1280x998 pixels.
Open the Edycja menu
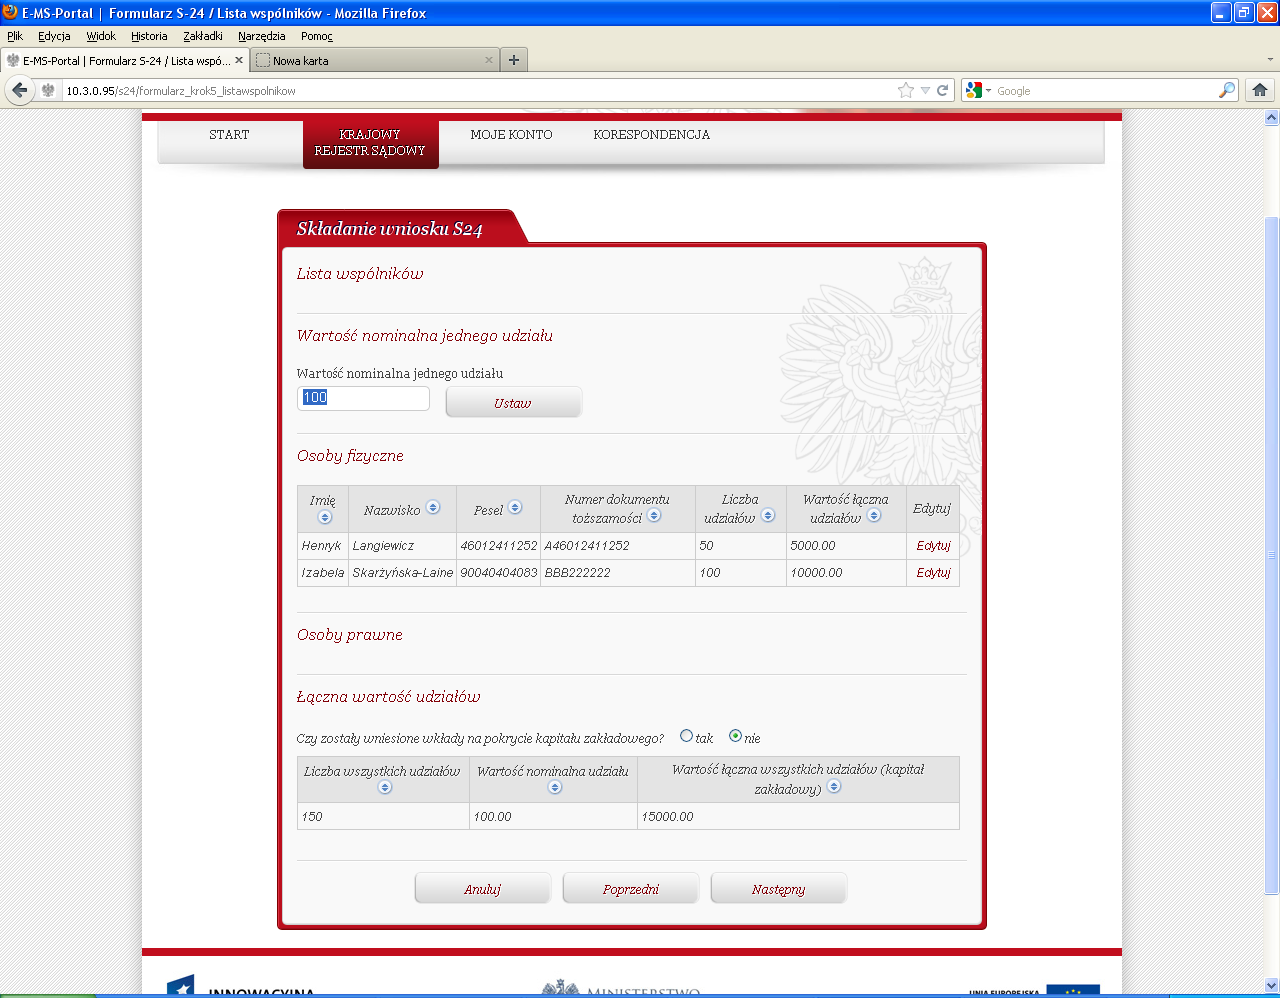[54, 36]
